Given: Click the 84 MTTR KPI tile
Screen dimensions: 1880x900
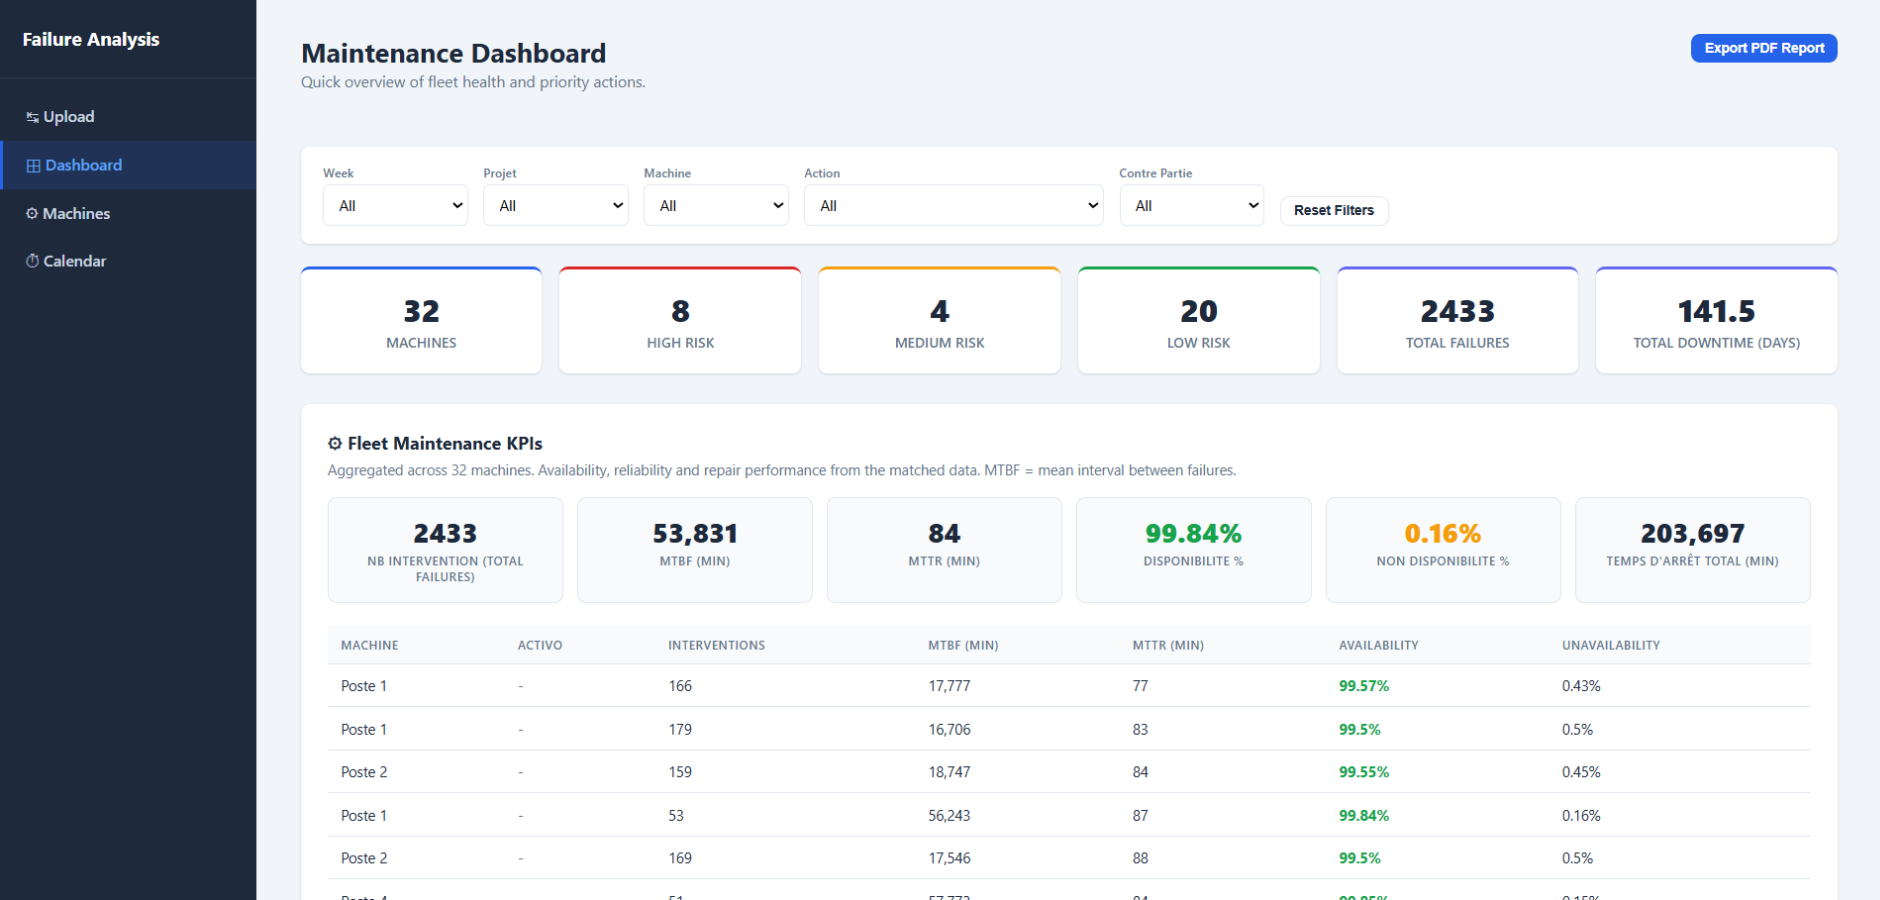Looking at the screenshot, I should [944, 550].
